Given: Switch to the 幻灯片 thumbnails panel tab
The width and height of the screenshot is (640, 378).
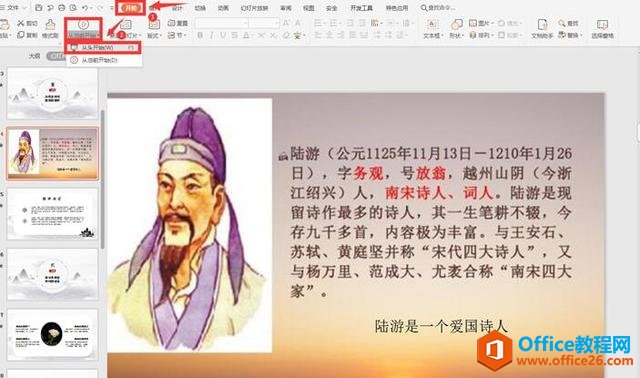Looking at the screenshot, I should (x=56, y=56).
